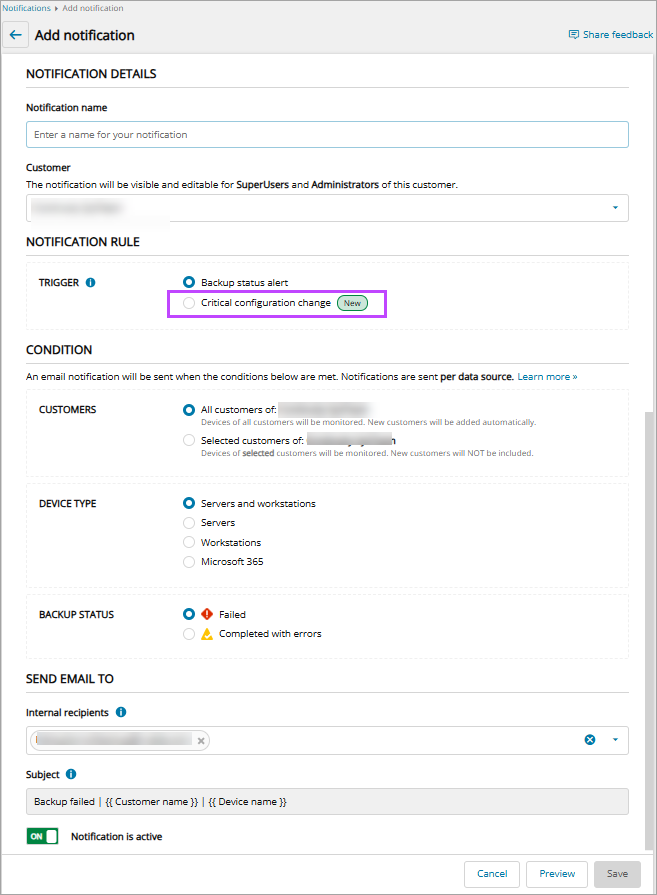Click the Preview button
Viewport: 657px width, 895px height.
pyautogui.click(x=557, y=874)
